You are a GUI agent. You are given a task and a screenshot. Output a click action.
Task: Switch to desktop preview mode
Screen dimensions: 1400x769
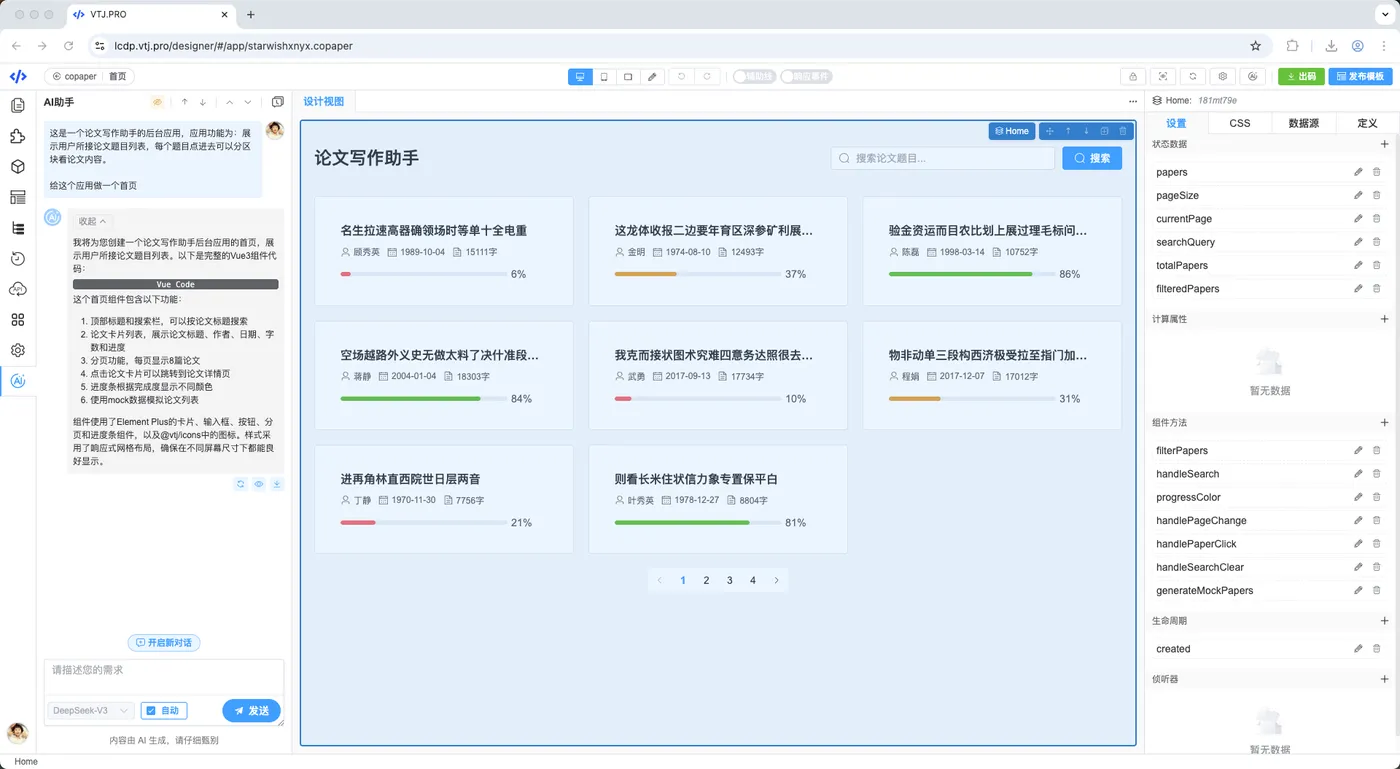coord(580,77)
